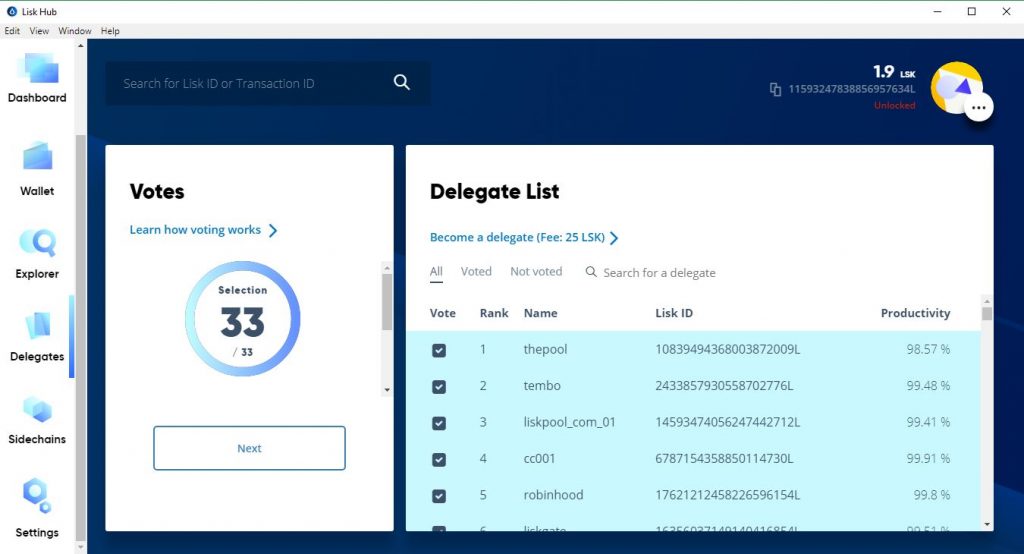The image size is (1024, 554).
Task: Focus the Search for a delegate field
Action: 660,273
